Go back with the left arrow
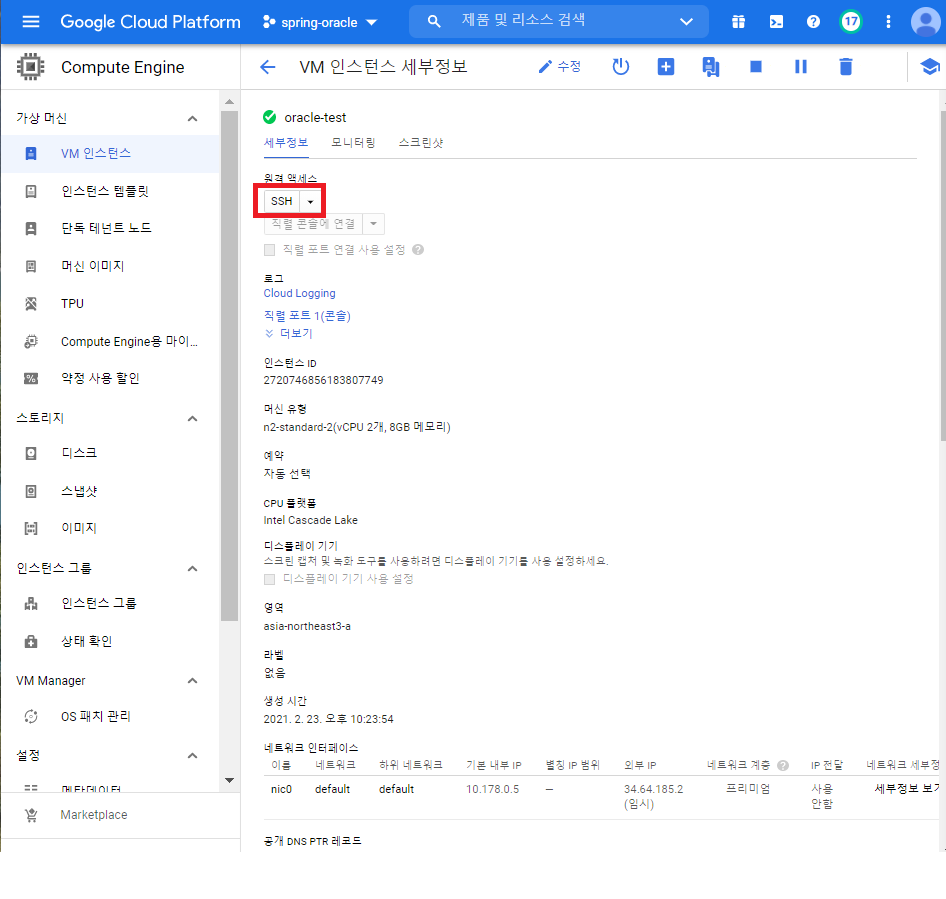Screen dimensions: 946x899 [267, 67]
